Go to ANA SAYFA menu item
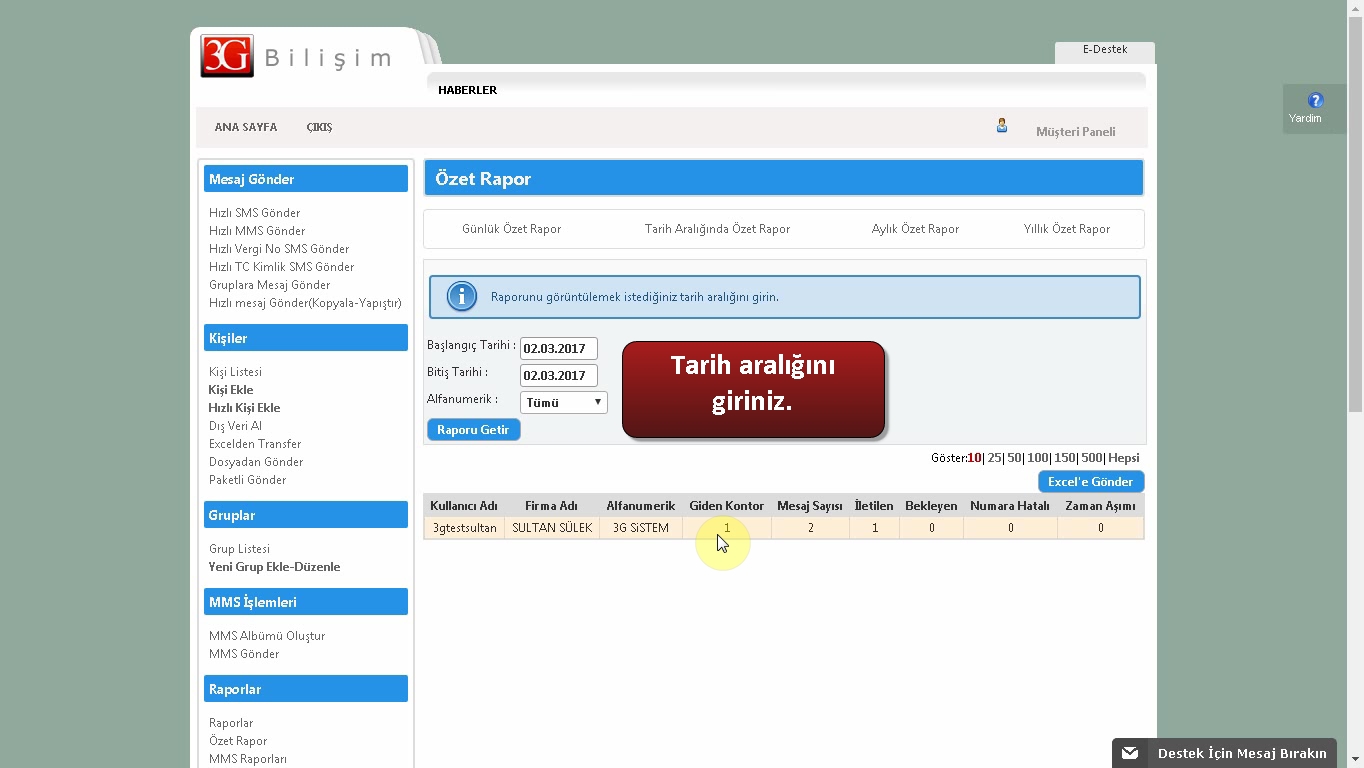This screenshot has height=768, width=1364. click(x=245, y=128)
